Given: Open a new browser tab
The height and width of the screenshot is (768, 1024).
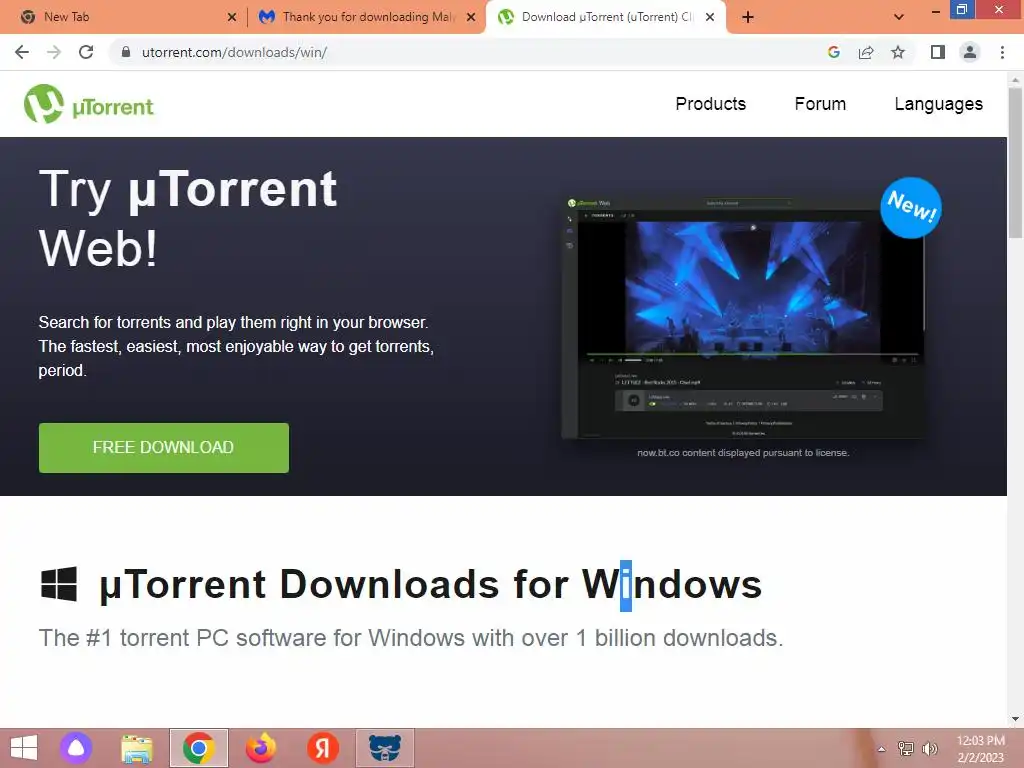Looking at the screenshot, I should [x=748, y=18].
